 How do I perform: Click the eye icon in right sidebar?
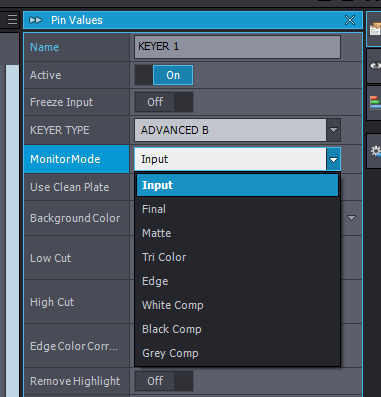(375, 66)
